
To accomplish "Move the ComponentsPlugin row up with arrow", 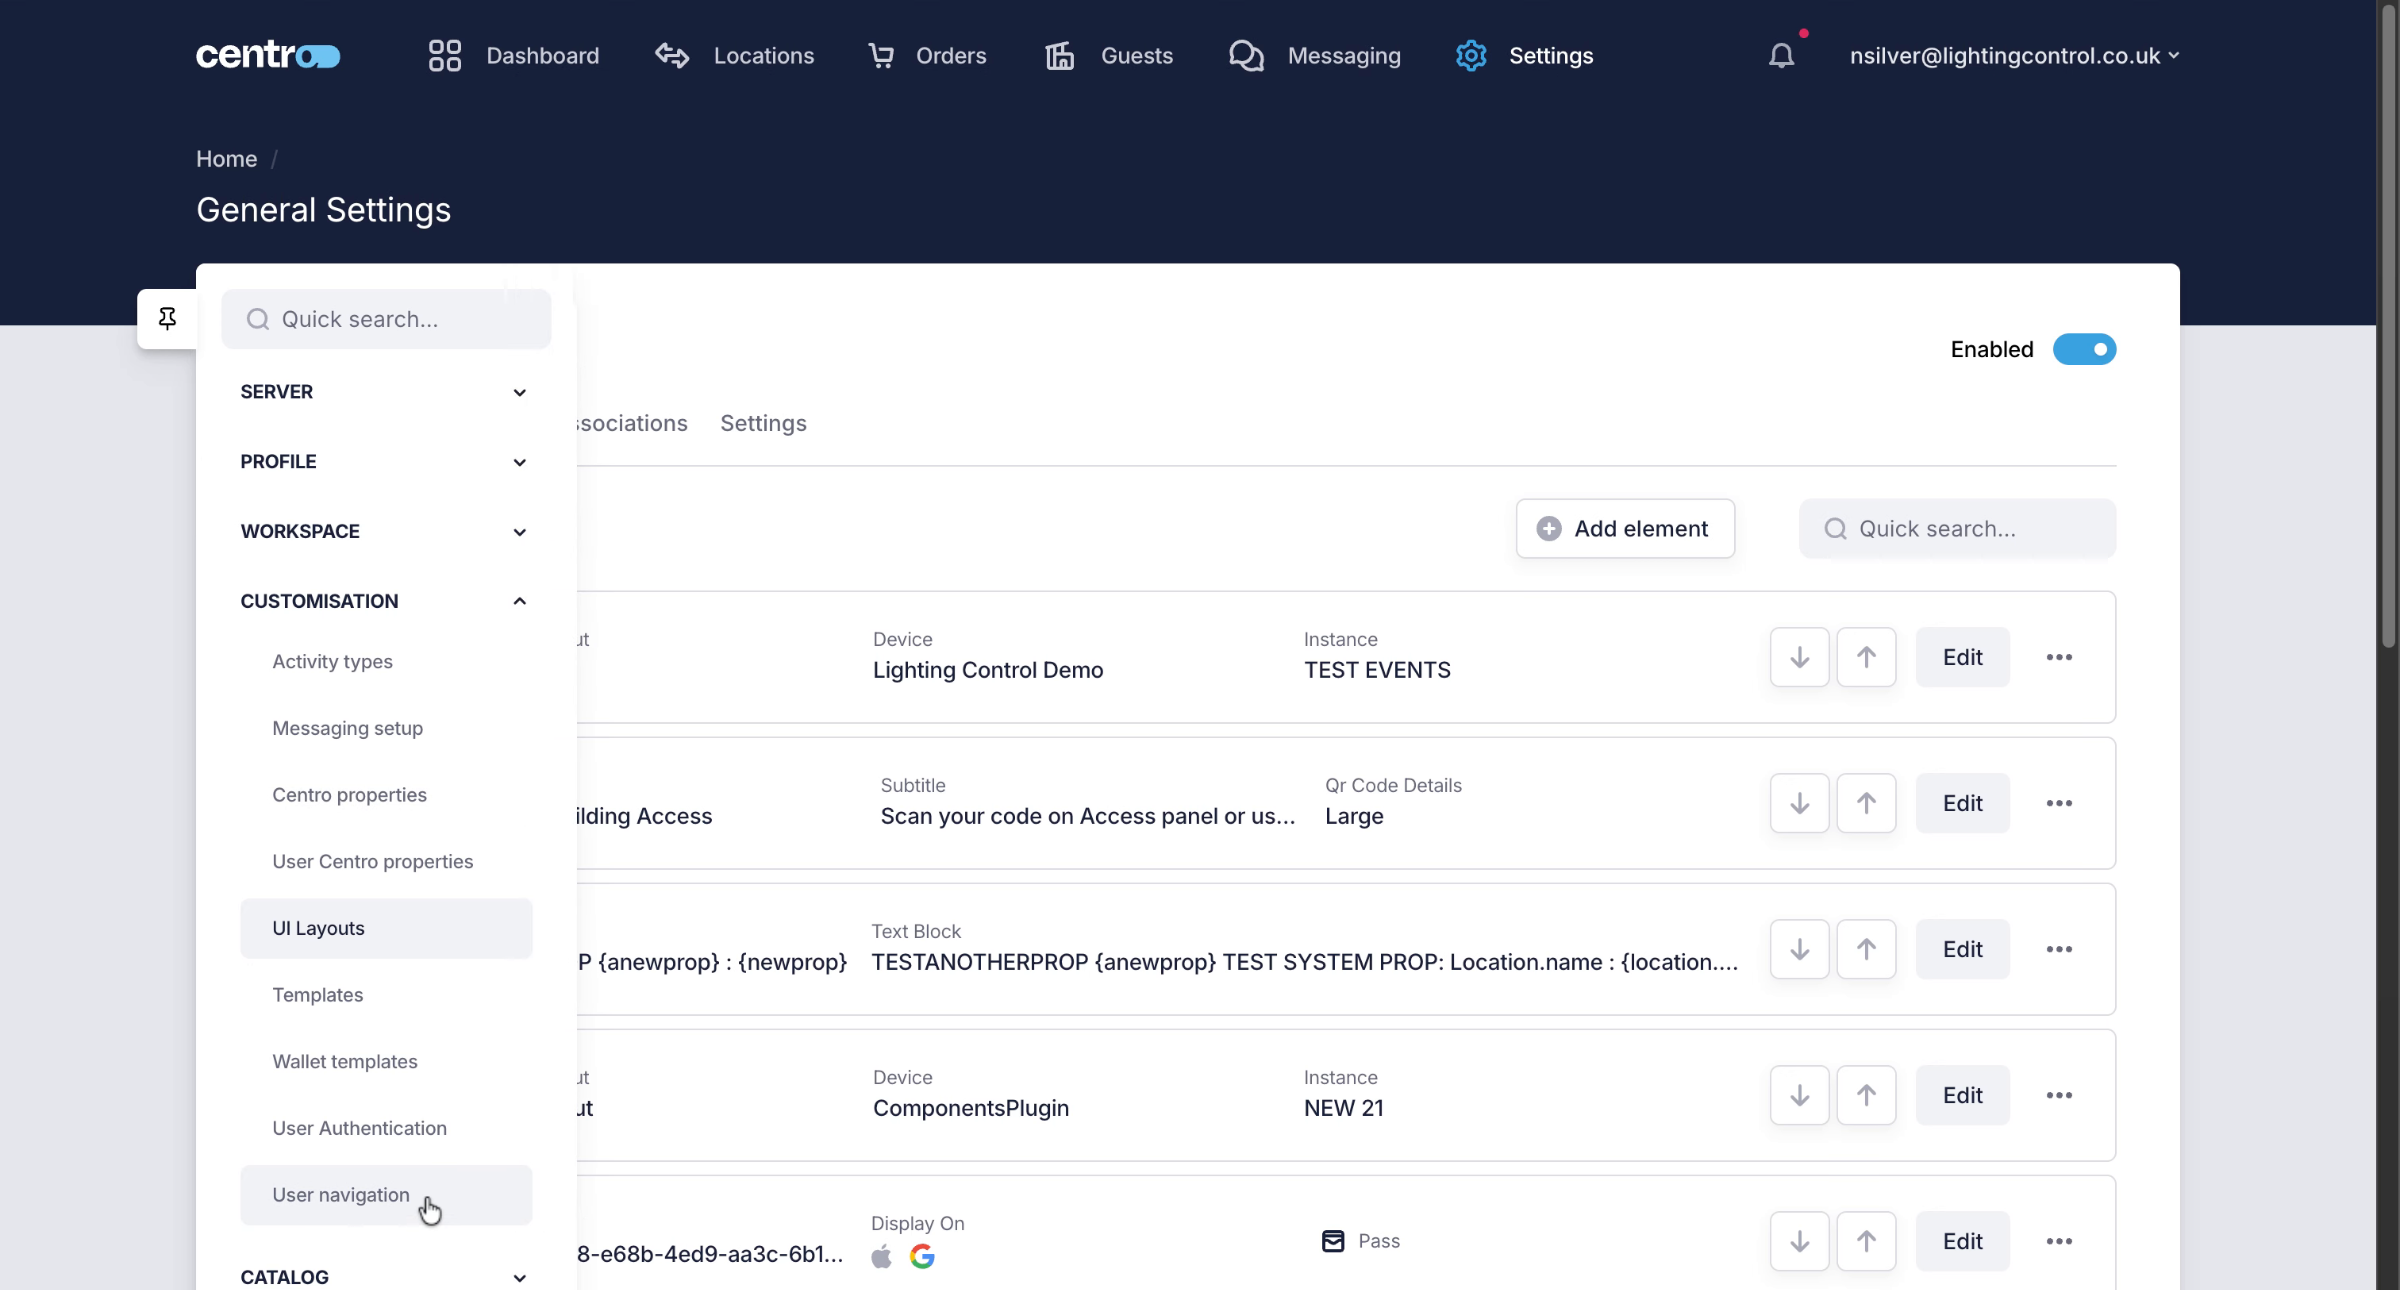I will [1866, 1095].
